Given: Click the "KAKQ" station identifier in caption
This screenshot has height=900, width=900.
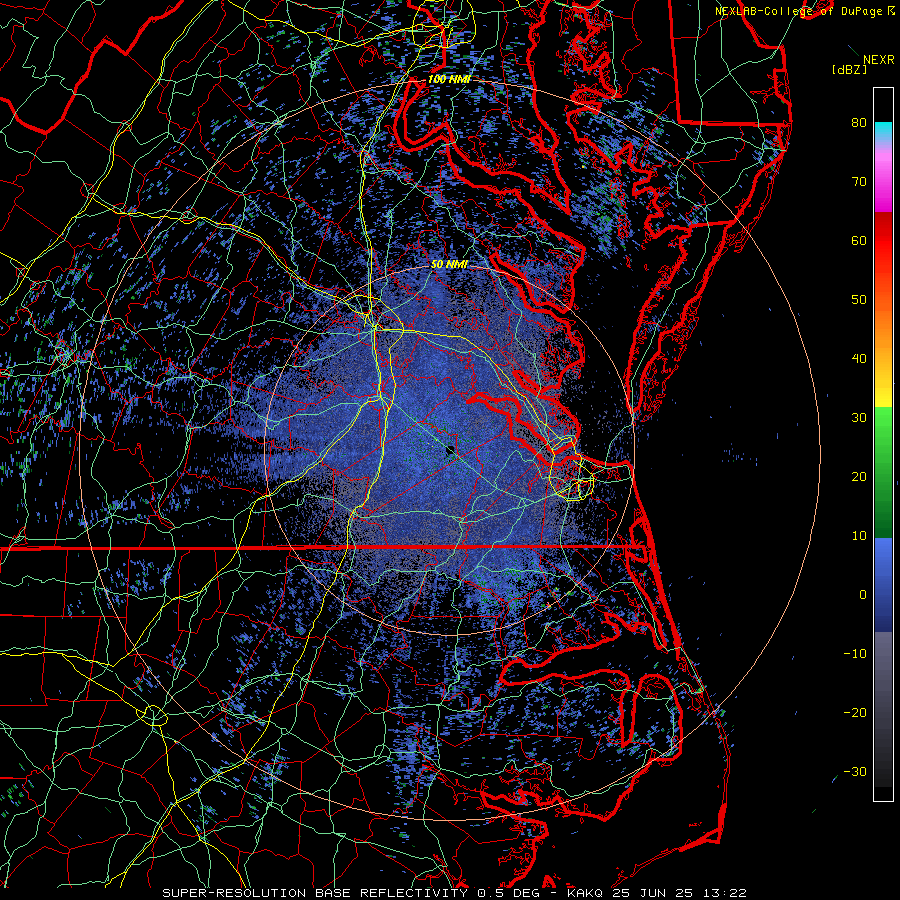Looking at the screenshot, I should pos(586,893).
